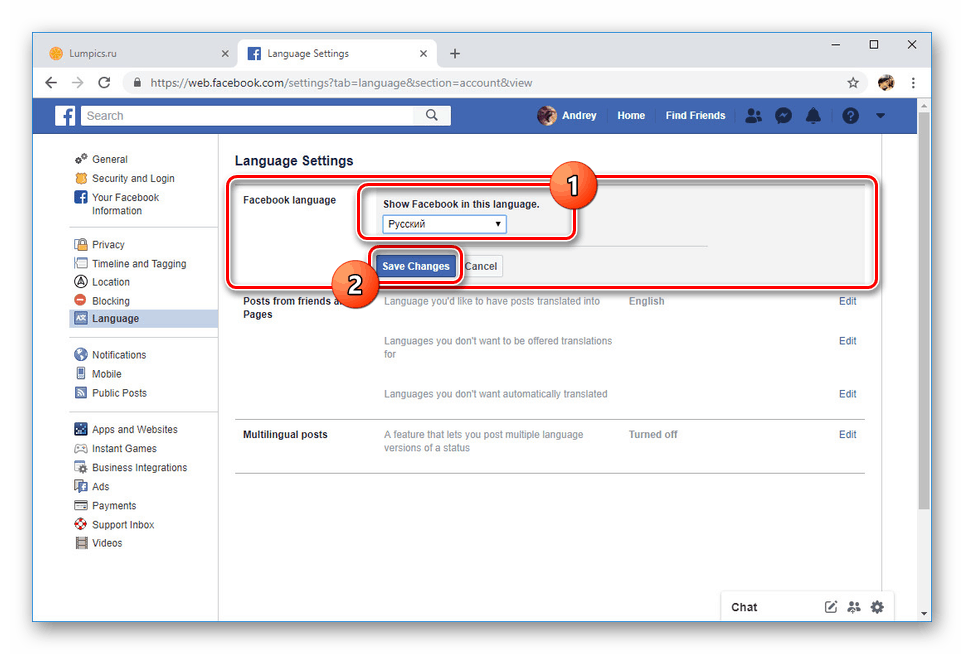The width and height of the screenshot is (964, 654).
Task: Open the notifications bell icon
Action: click(813, 116)
